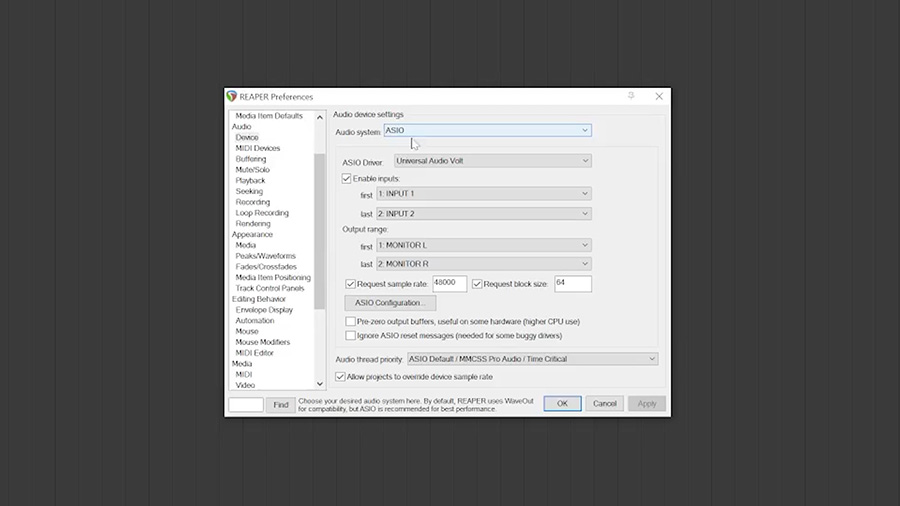Image resolution: width=900 pixels, height=506 pixels.
Task: Click the block size field showing 64
Action: [573, 283]
